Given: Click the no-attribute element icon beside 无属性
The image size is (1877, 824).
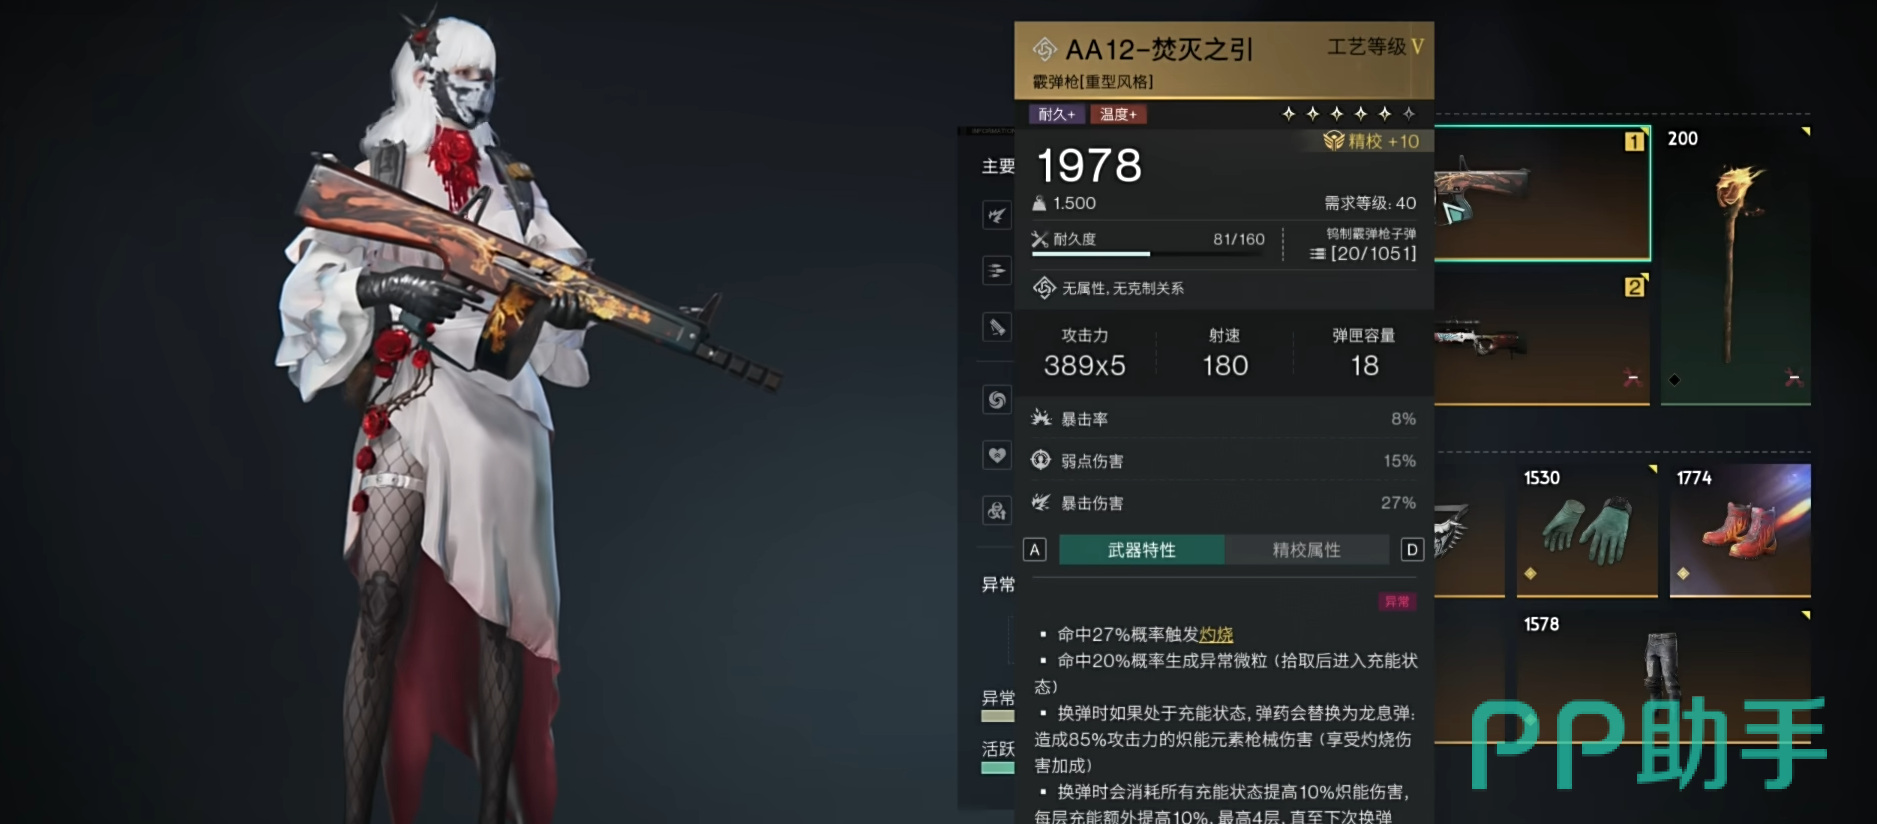Looking at the screenshot, I should click(1044, 288).
